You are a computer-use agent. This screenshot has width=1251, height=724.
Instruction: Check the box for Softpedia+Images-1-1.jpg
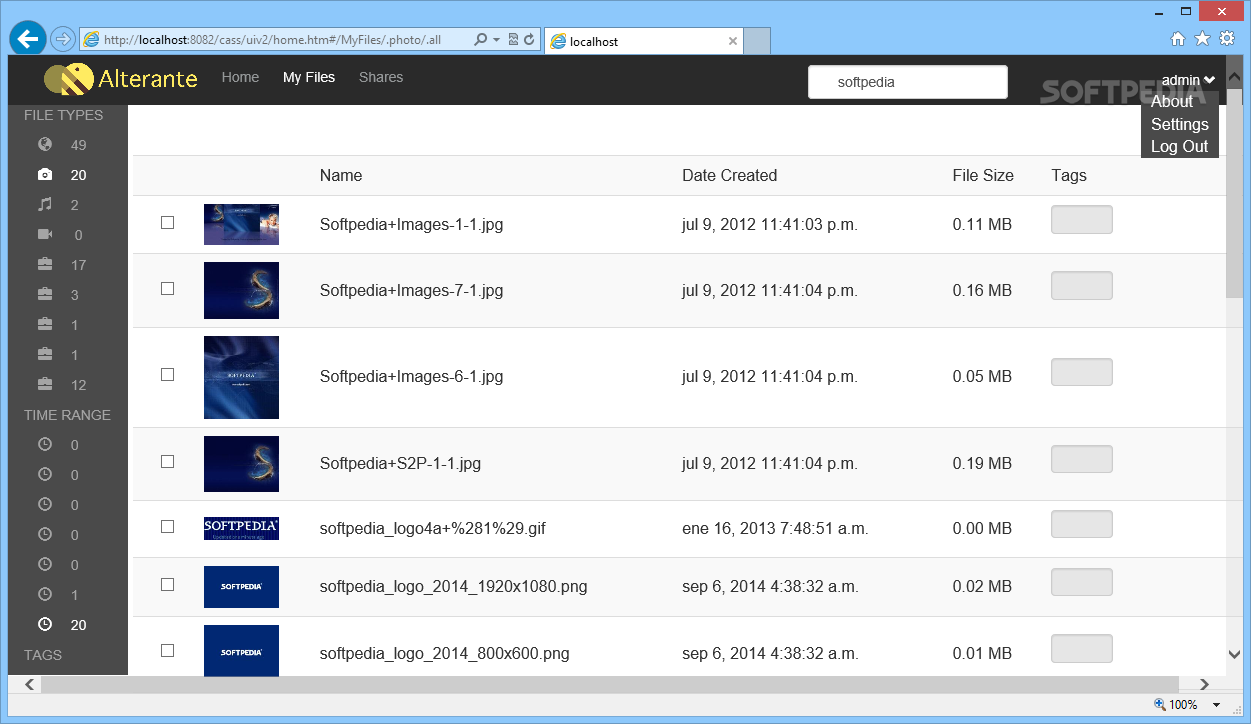(x=168, y=222)
